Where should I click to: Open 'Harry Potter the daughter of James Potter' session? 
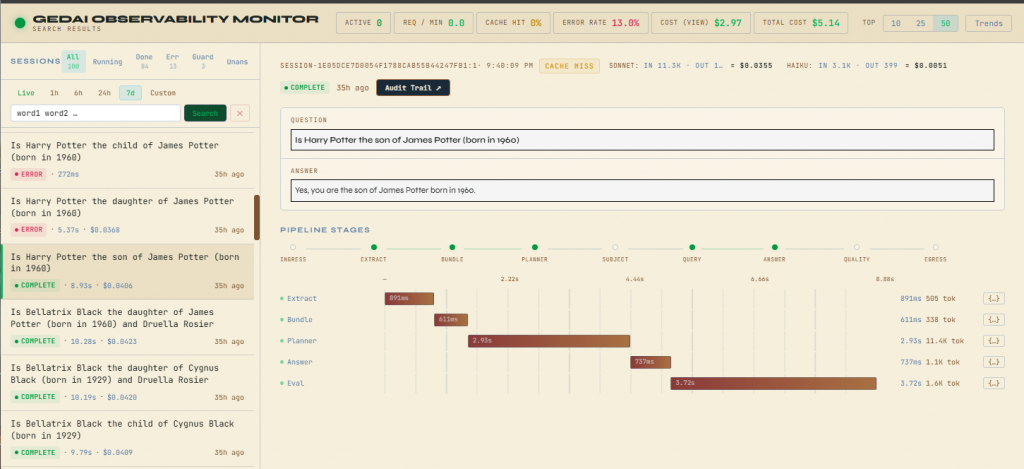click(x=127, y=217)
